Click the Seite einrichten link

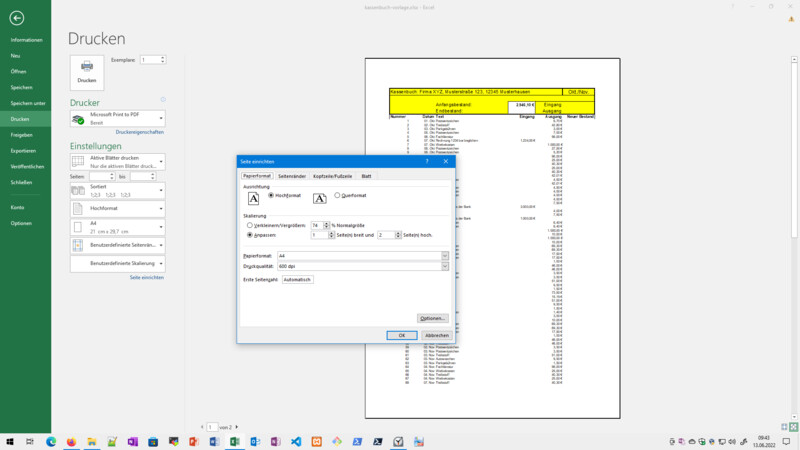point(147,278)
